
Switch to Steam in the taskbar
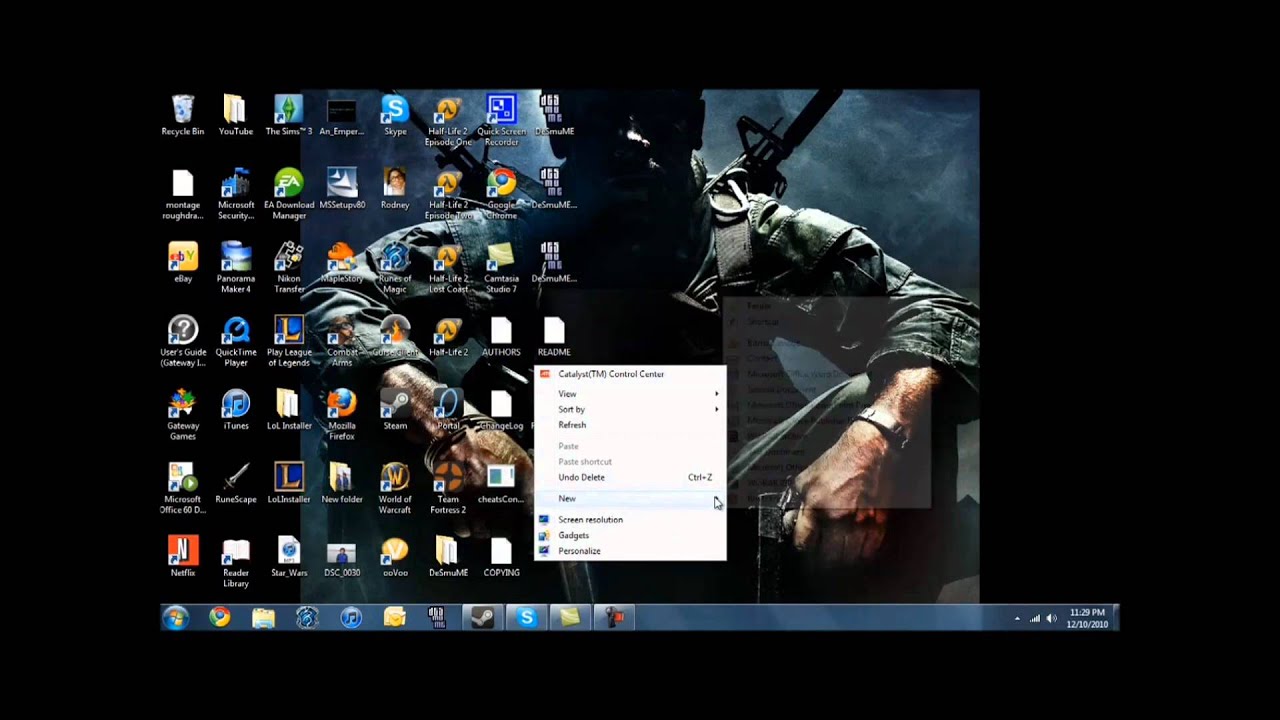482,618
